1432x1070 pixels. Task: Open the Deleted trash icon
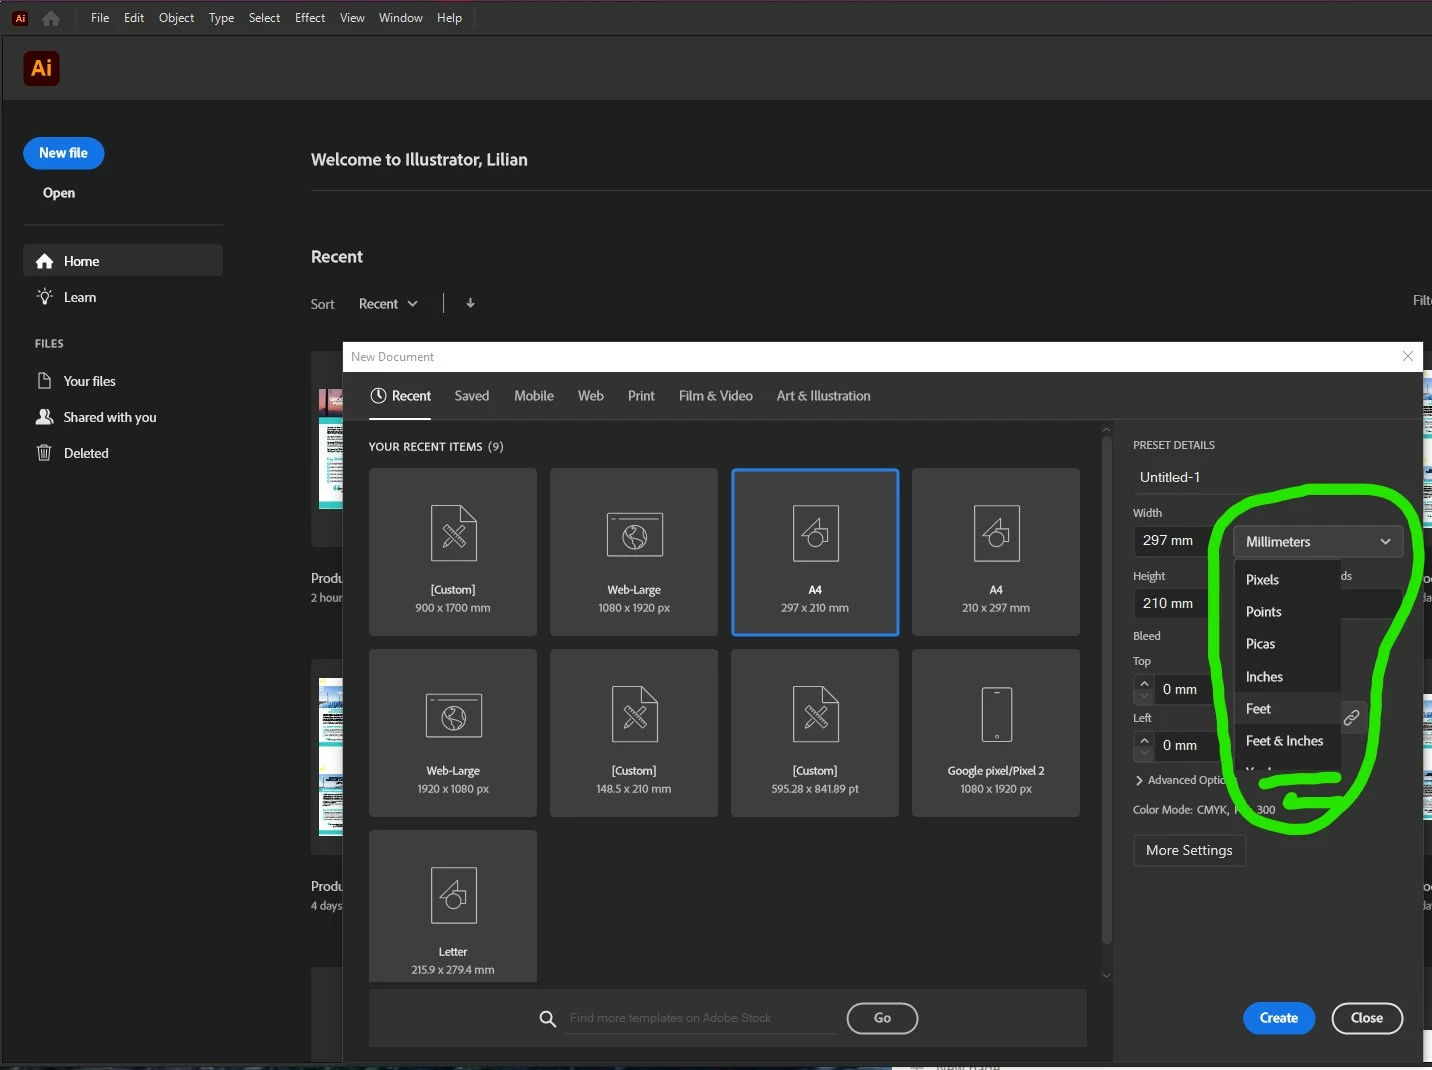tap(44, 453)
